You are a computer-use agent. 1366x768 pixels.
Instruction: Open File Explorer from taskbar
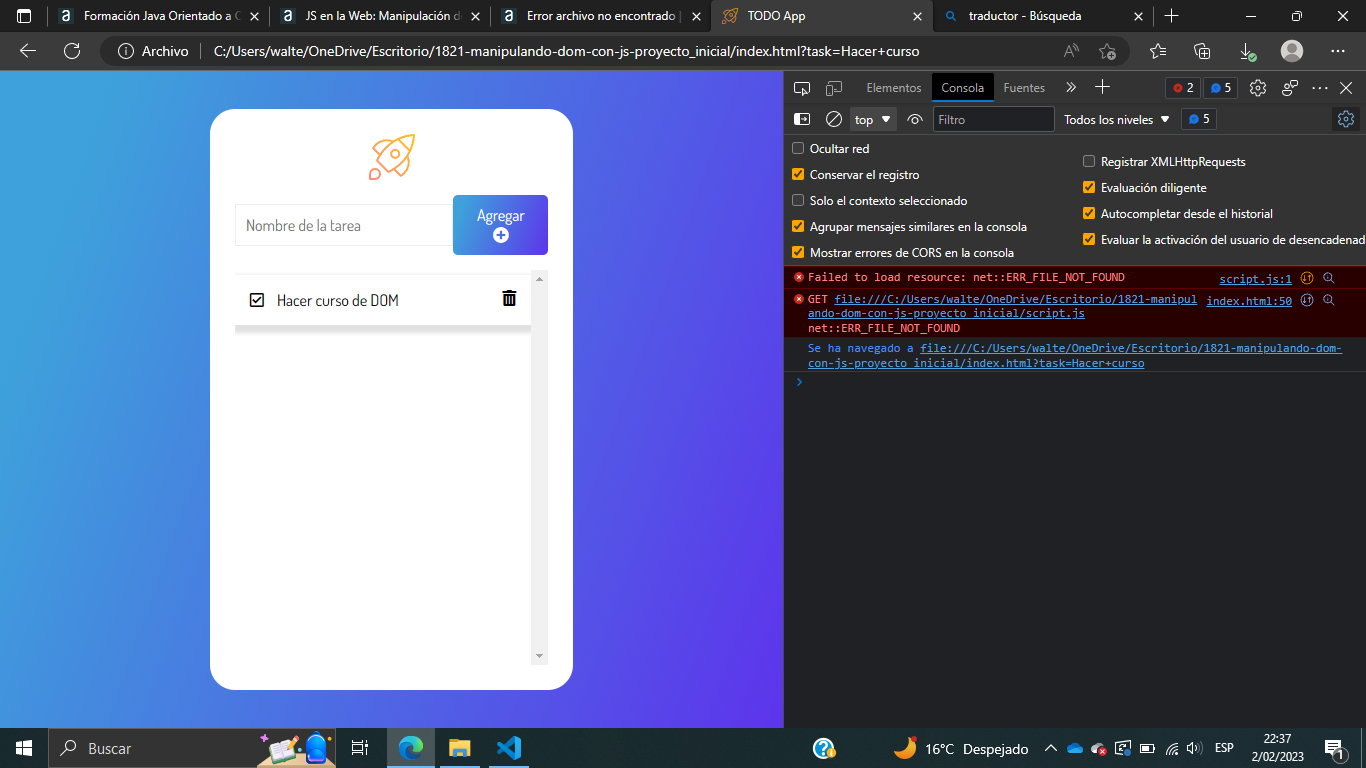pos(459,748)
